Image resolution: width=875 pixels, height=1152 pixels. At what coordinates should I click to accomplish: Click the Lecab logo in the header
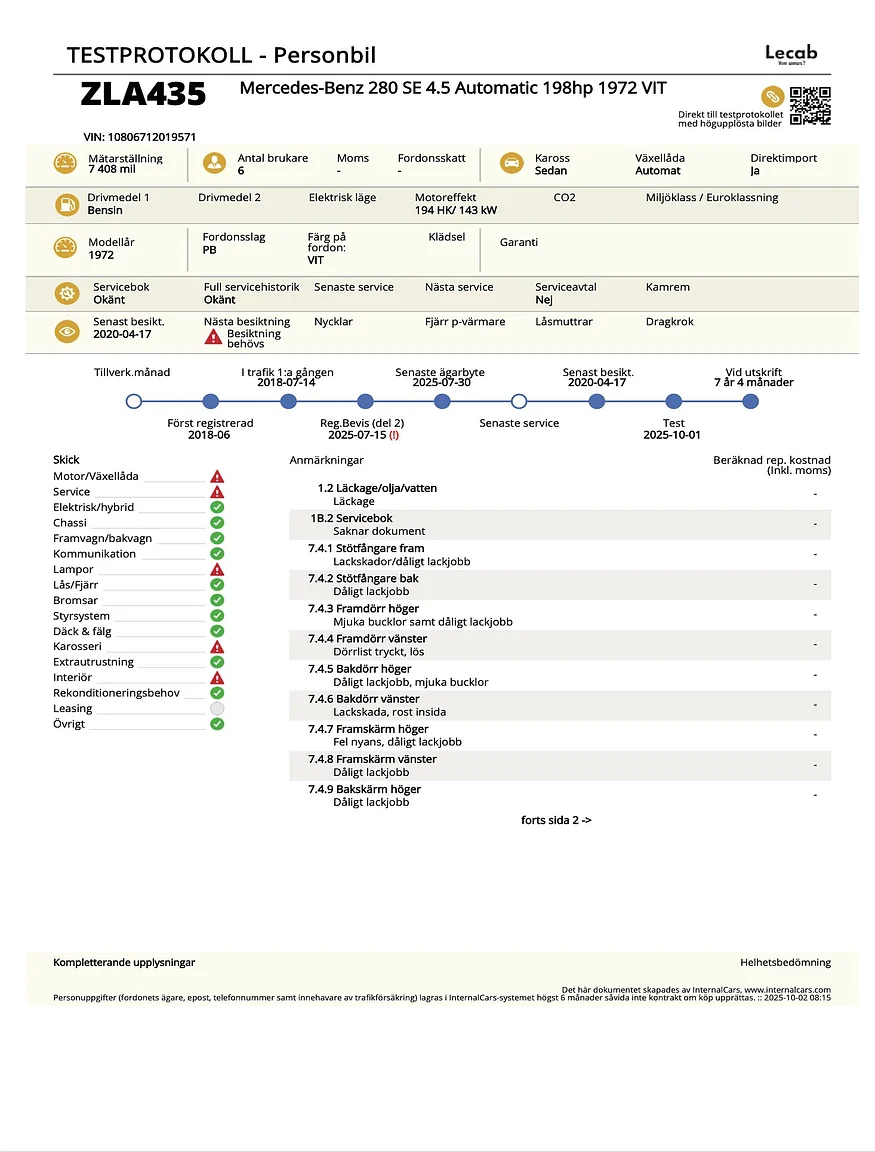(791, 54)
